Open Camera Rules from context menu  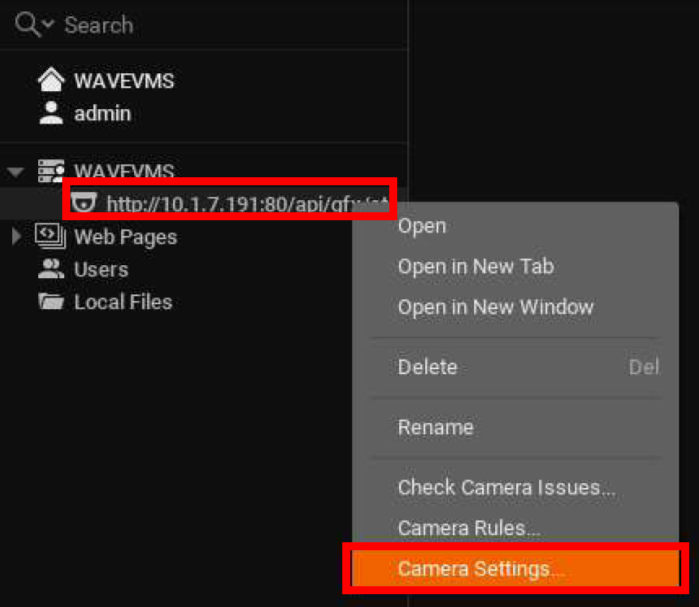coord(469,528)
